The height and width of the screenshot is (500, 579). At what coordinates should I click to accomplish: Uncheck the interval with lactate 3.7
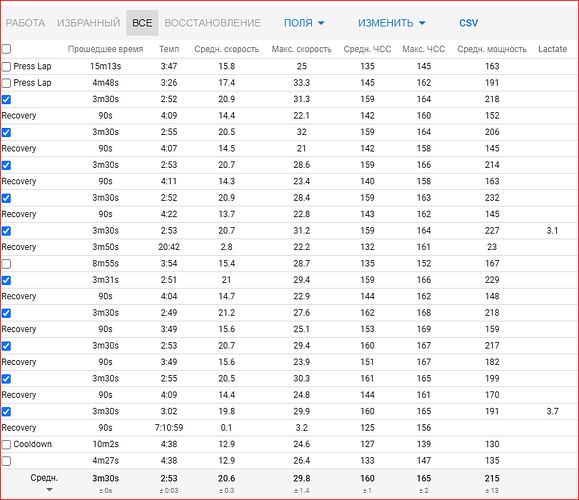pos(6,411)
